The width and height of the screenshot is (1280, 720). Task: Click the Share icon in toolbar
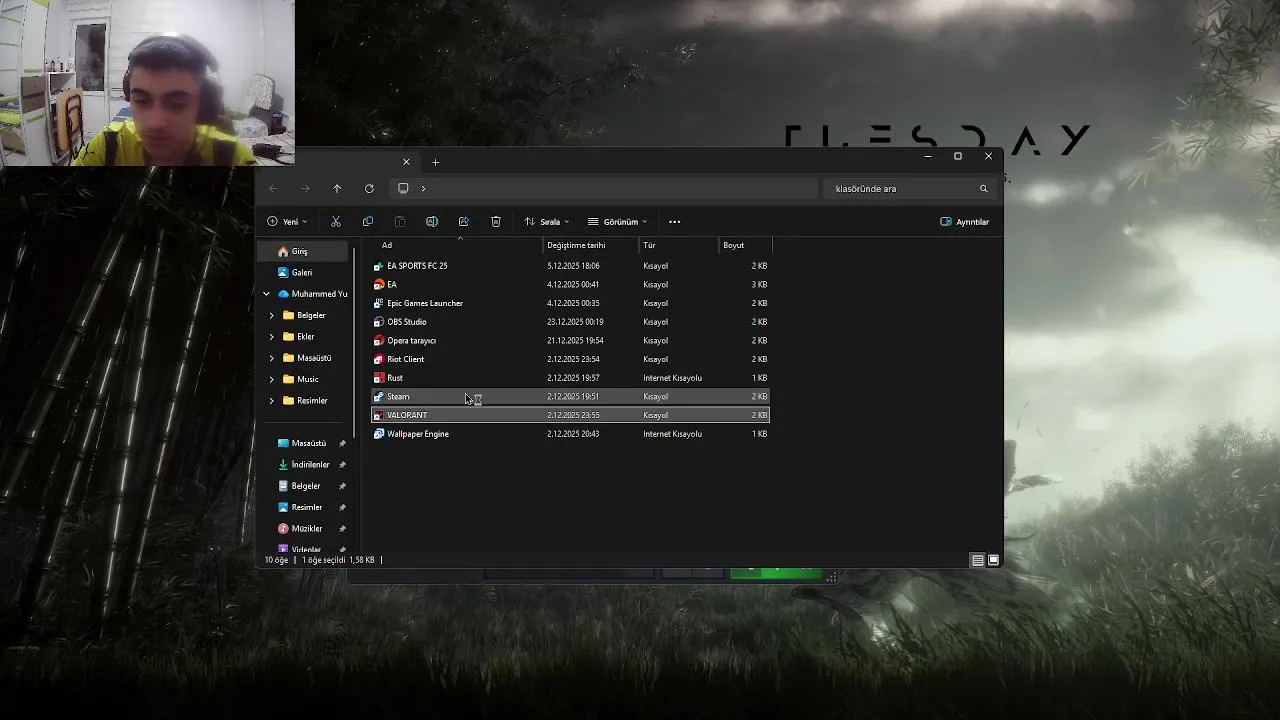pos(464,222)
